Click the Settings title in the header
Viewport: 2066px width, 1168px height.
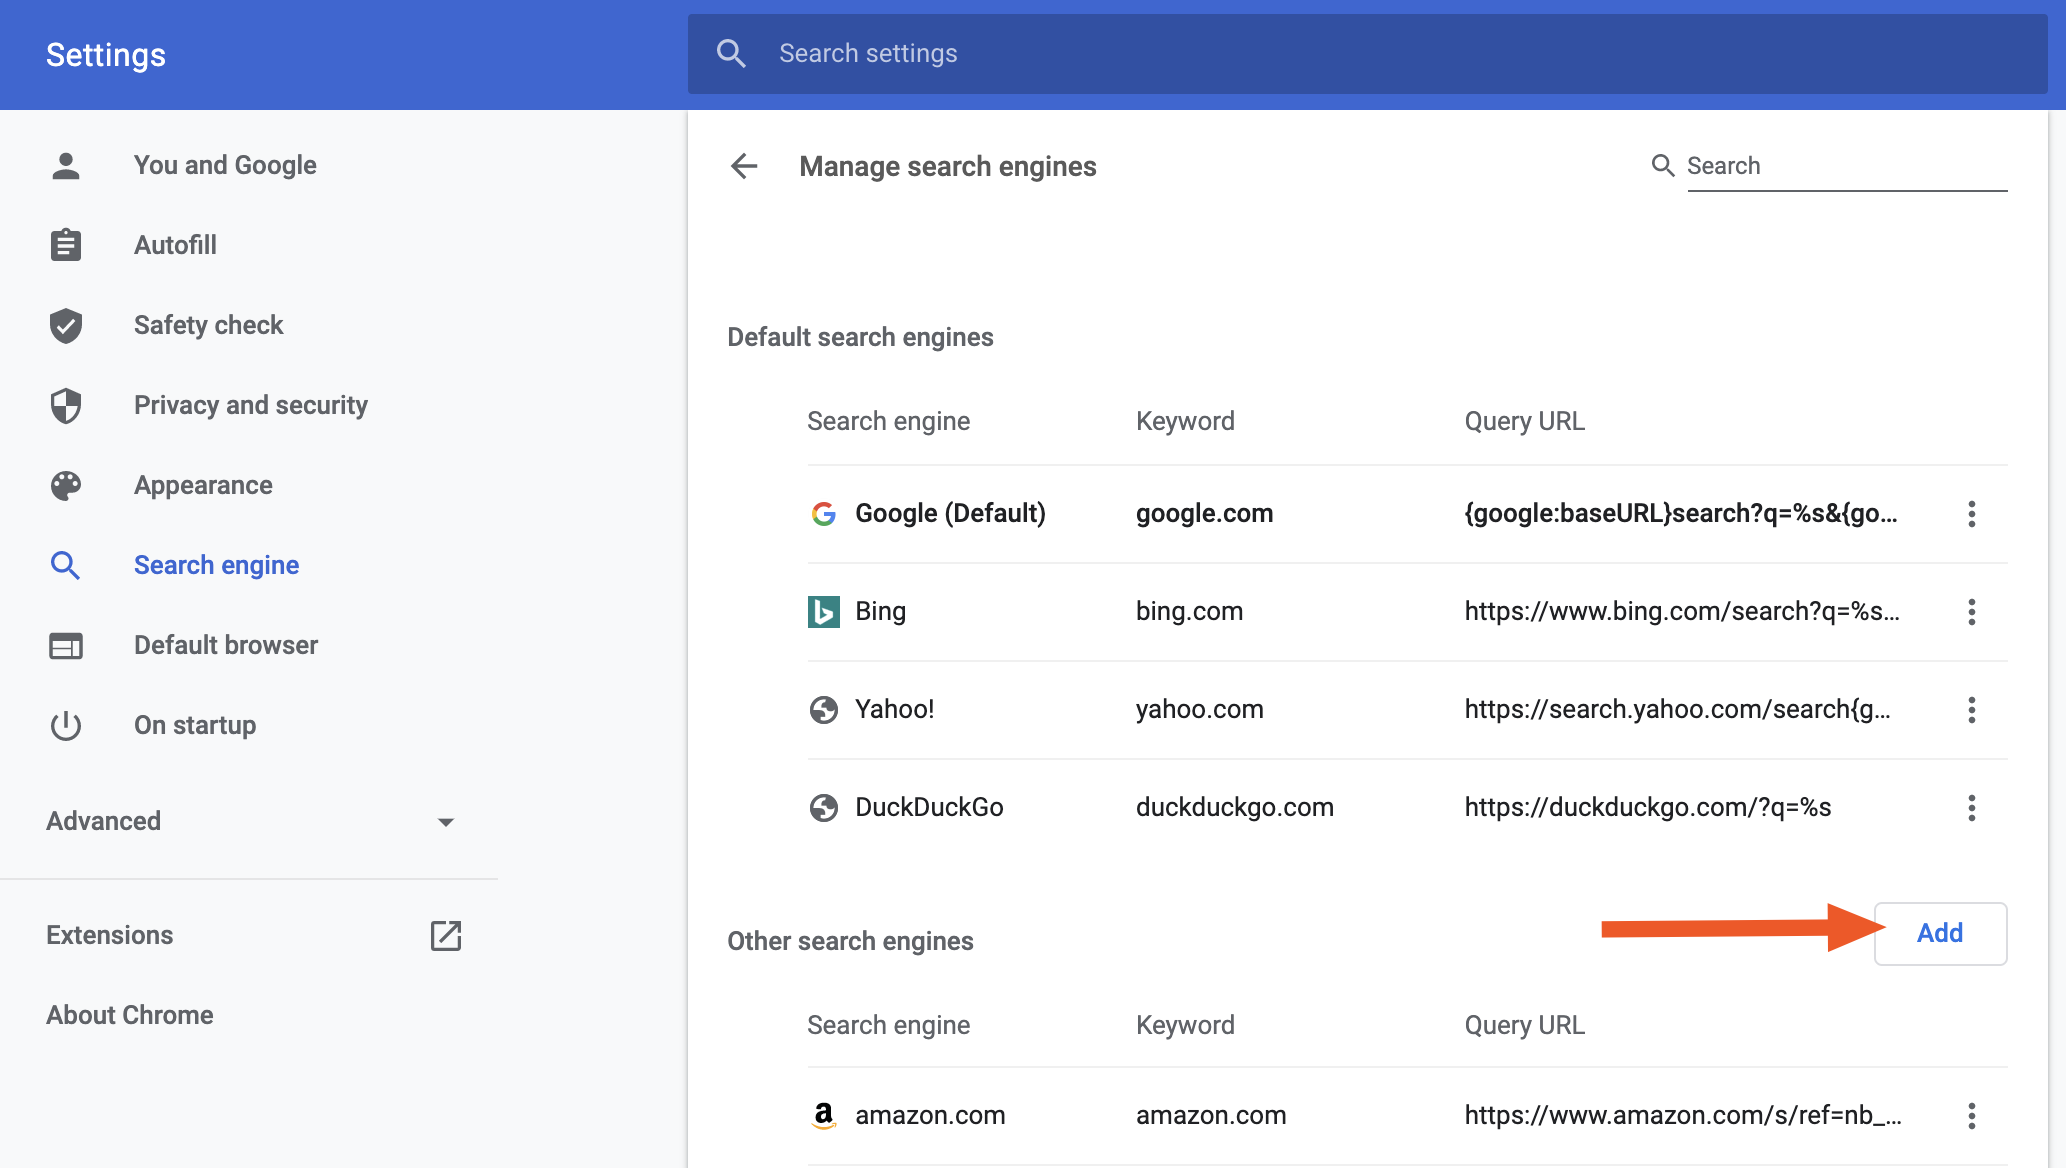click(105, 55)
